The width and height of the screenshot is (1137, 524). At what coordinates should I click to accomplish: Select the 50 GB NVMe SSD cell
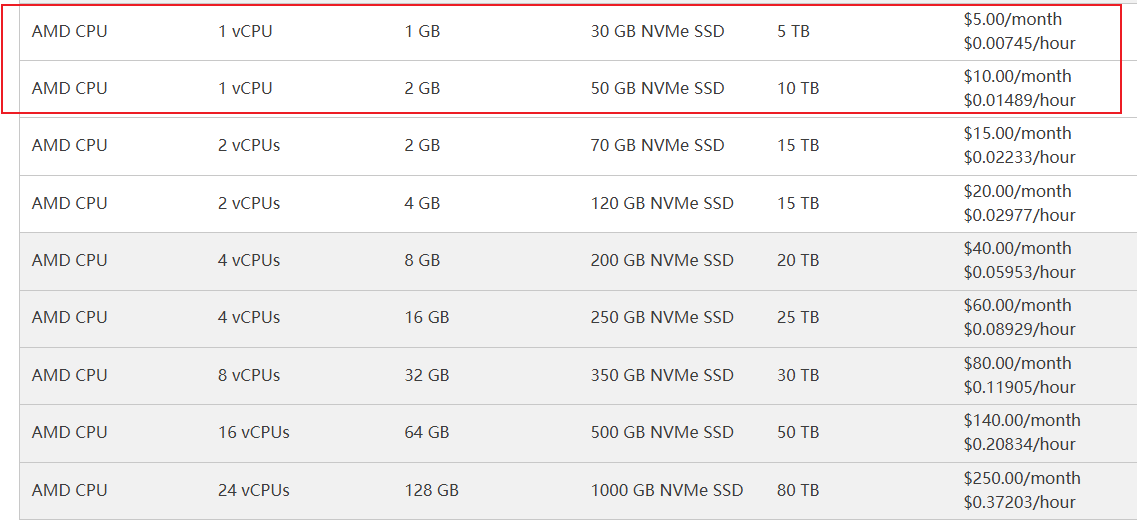[657, 88]
